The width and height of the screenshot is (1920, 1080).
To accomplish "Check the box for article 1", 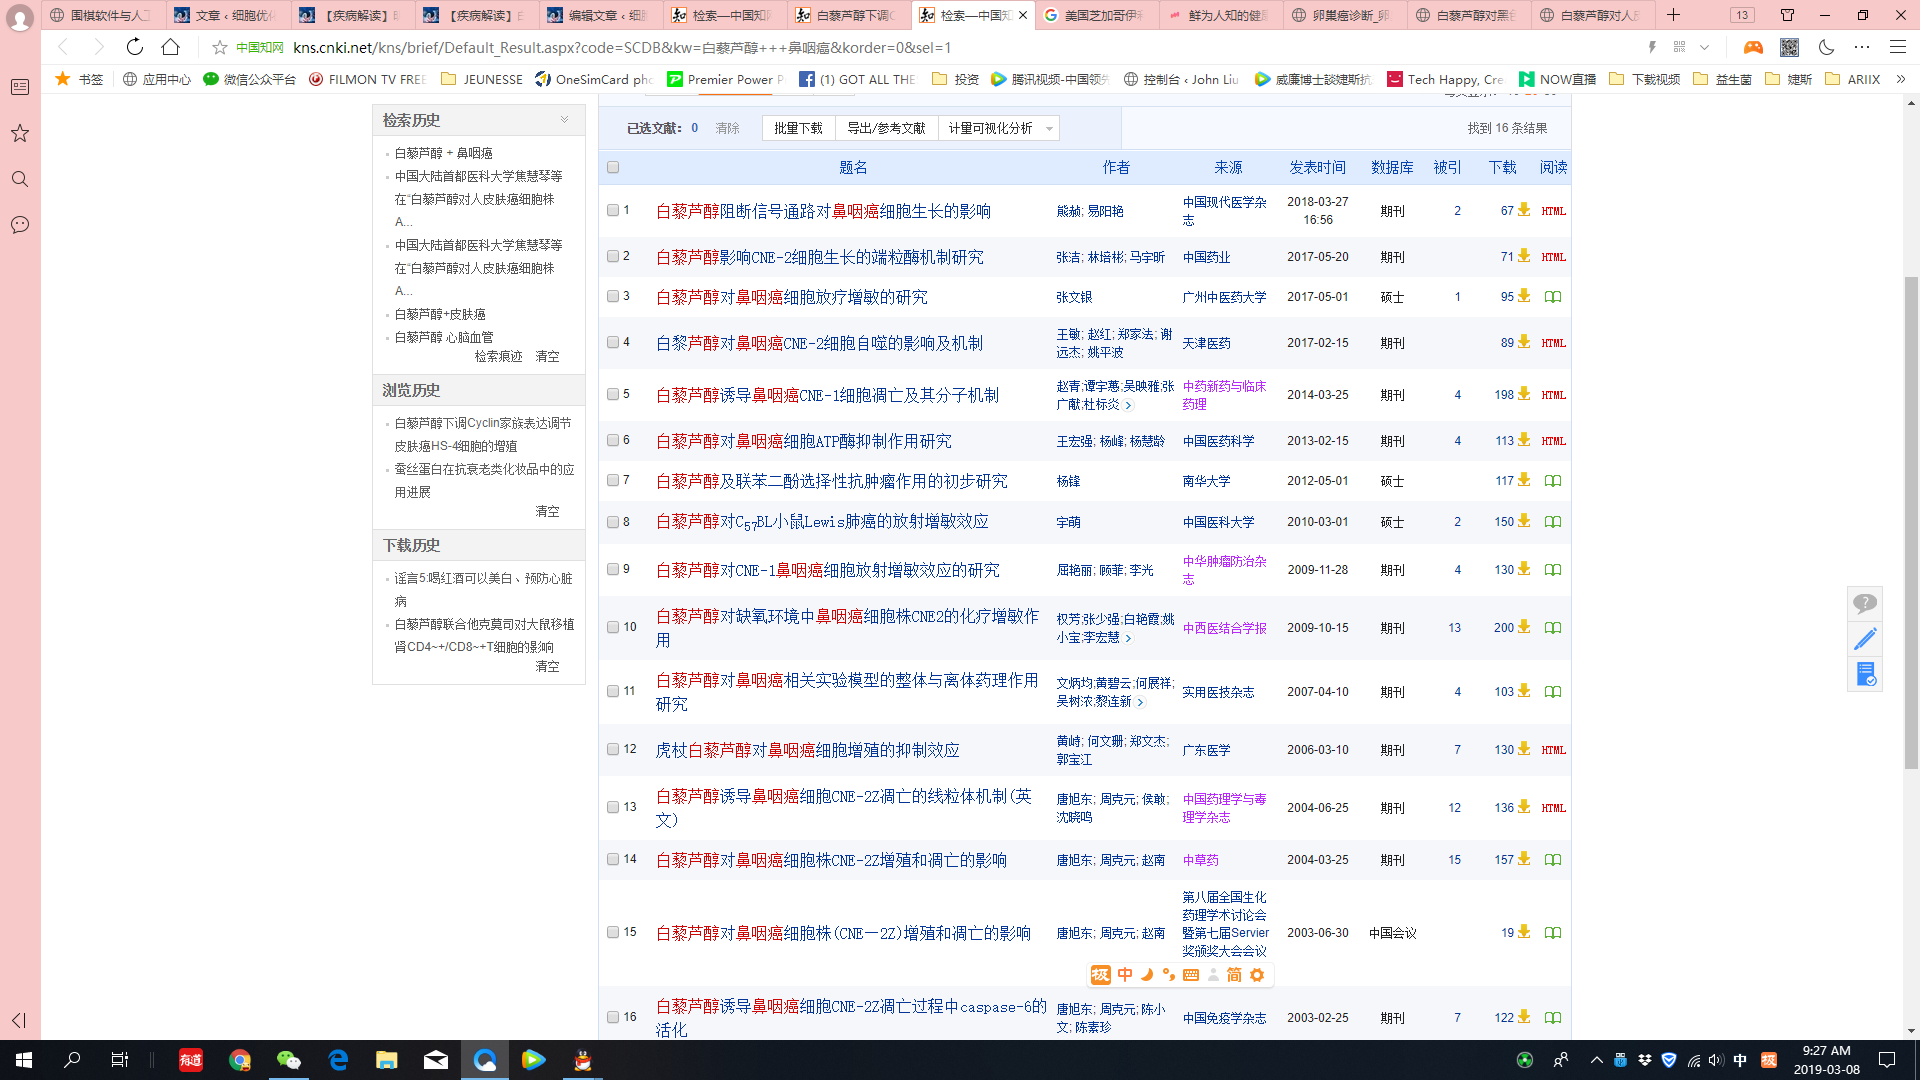I will click(613, 210).
